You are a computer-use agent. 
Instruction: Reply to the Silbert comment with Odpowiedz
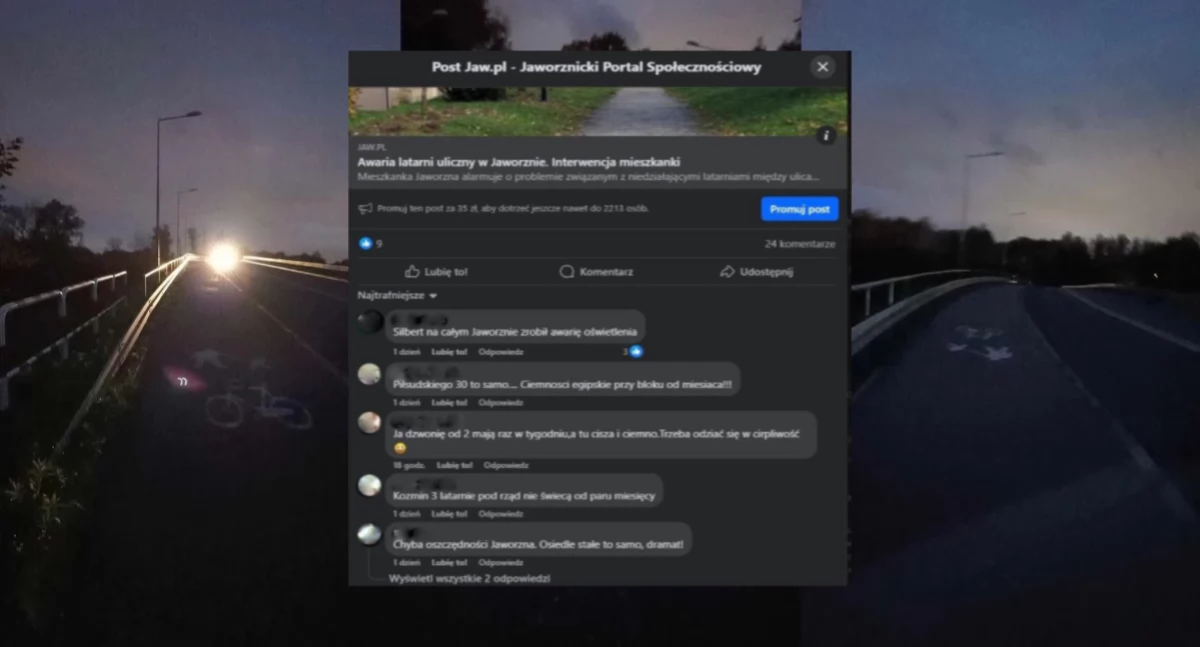click(501, 352)
